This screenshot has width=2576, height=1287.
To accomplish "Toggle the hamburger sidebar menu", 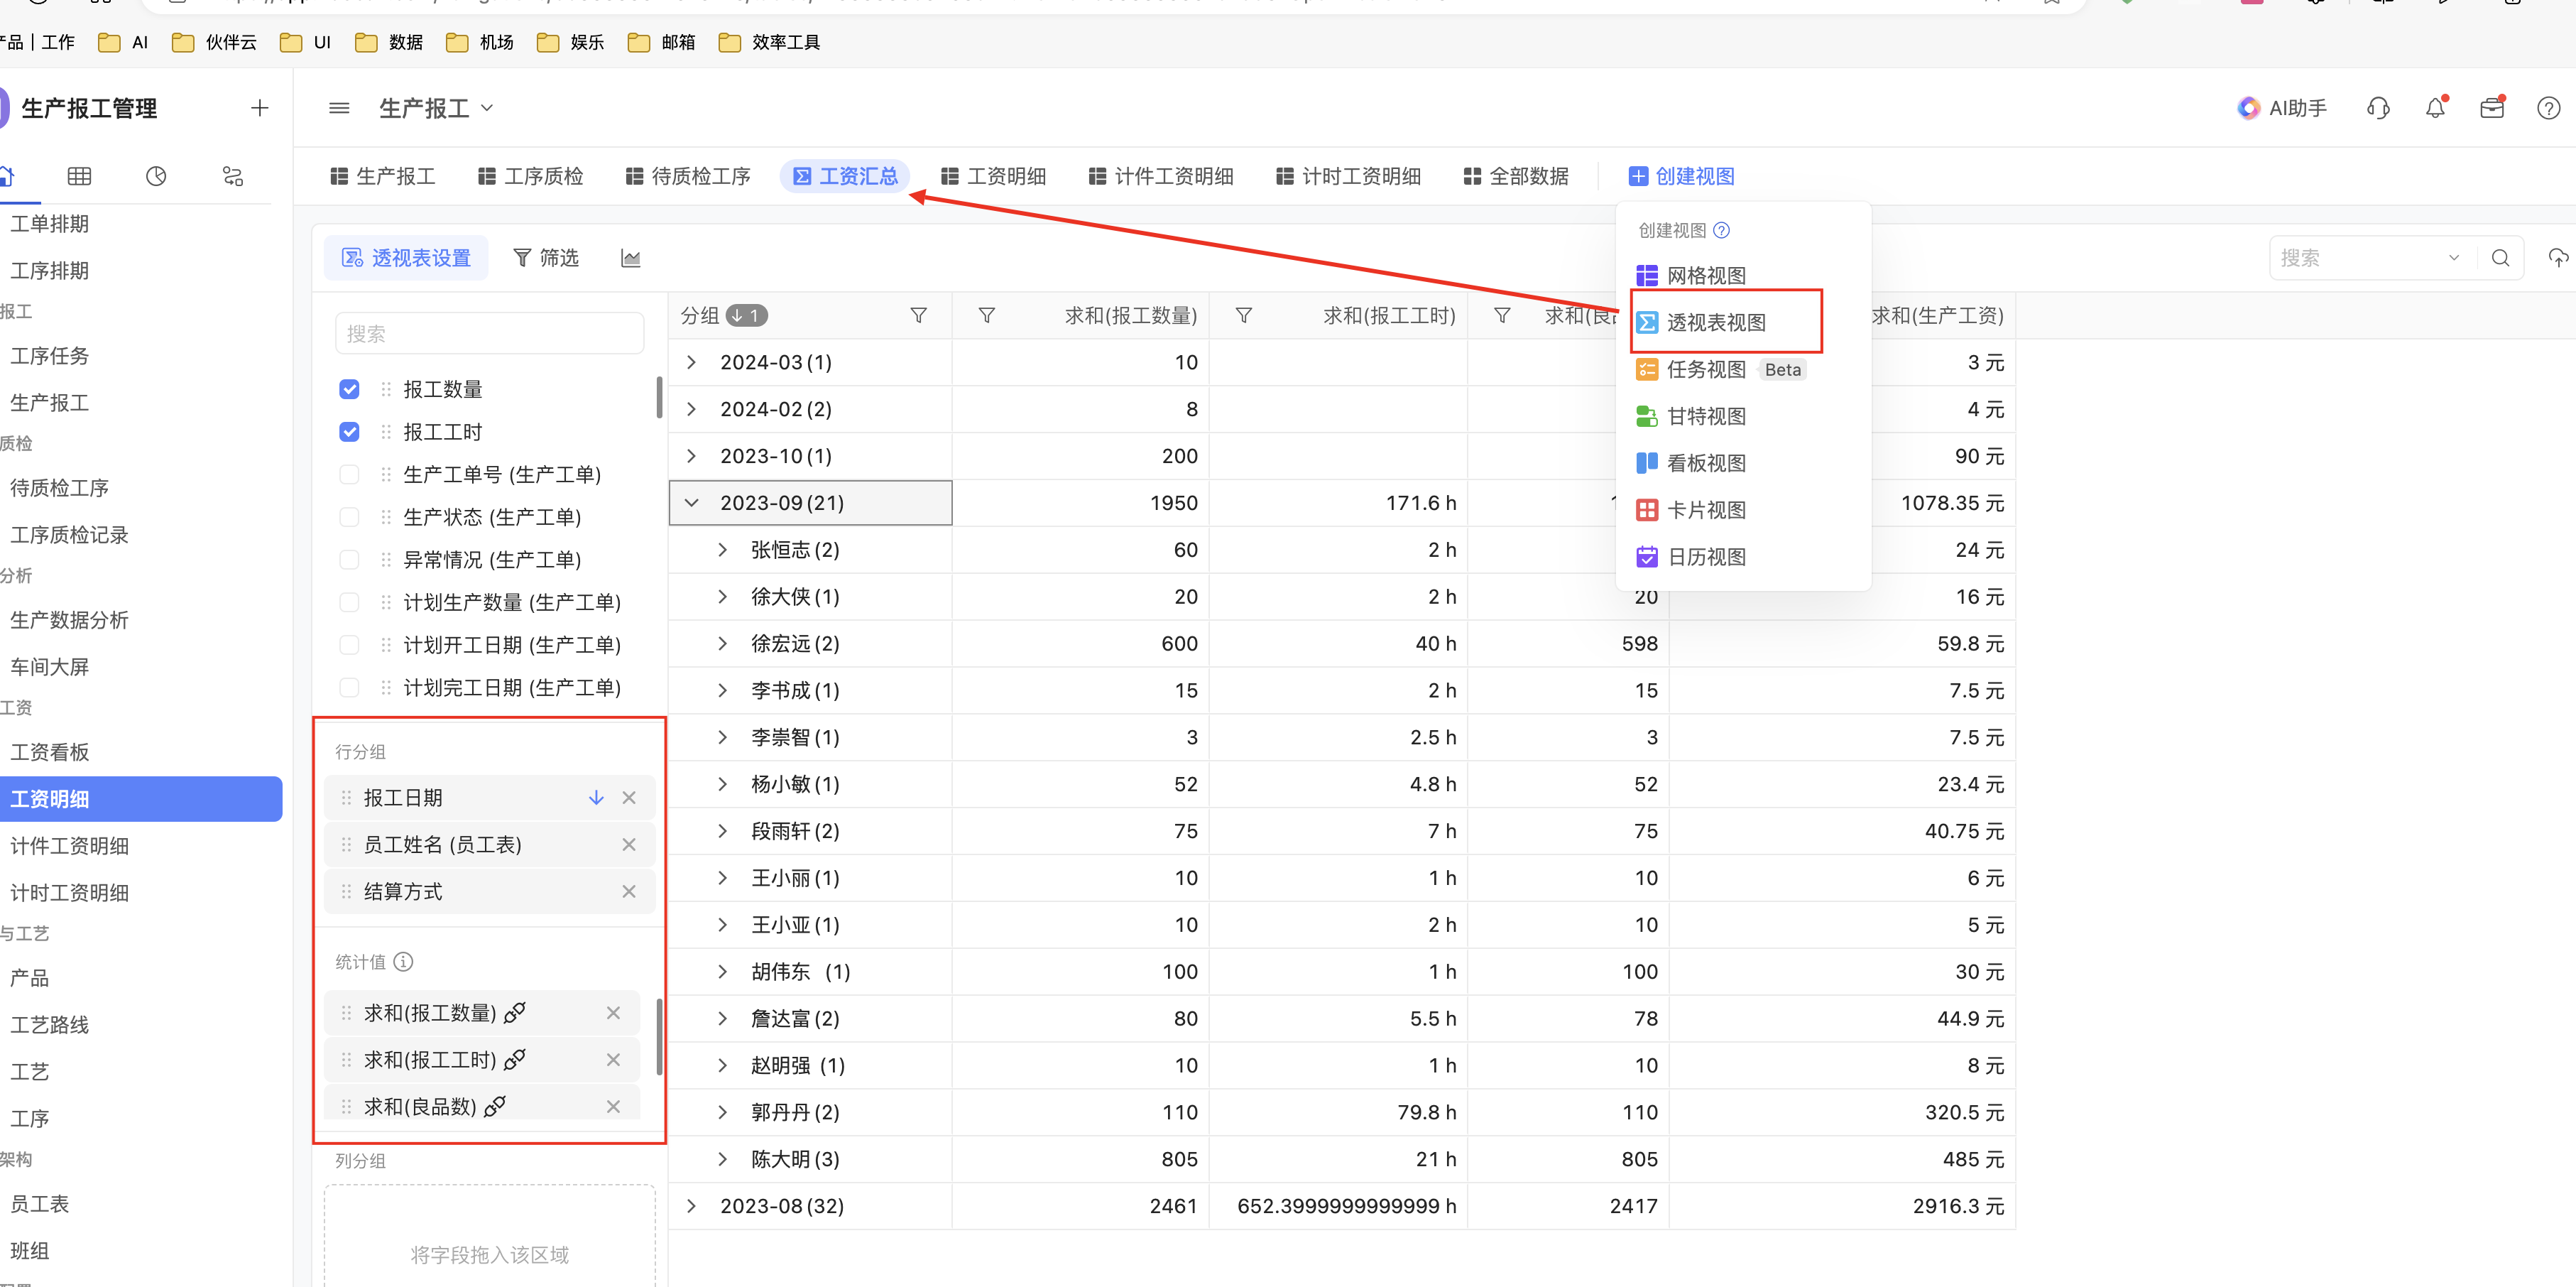I will [339, 108].
